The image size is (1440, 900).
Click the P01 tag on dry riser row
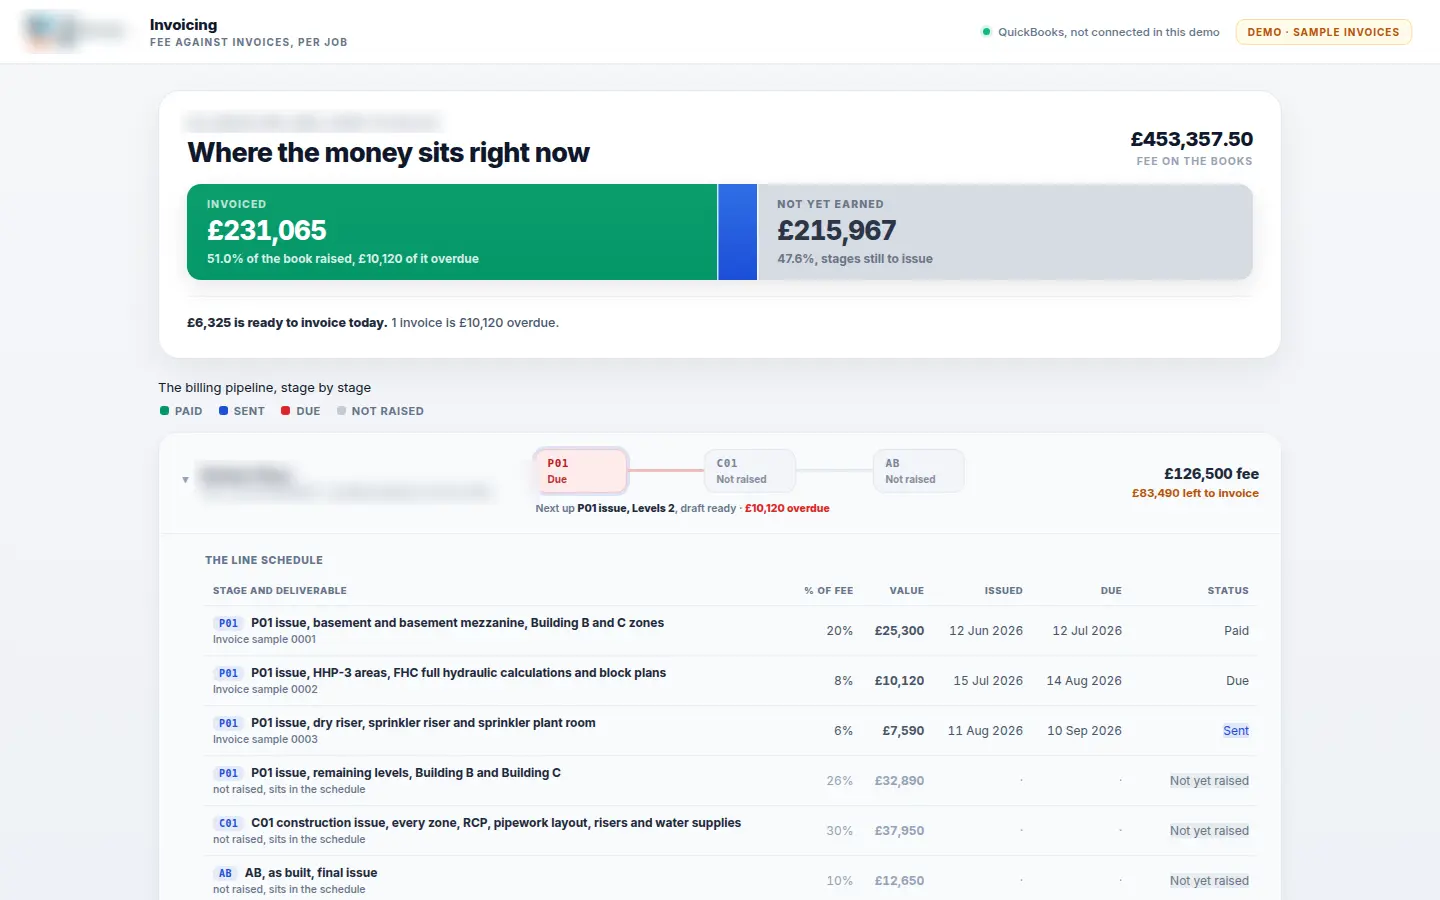coord(228,723)
